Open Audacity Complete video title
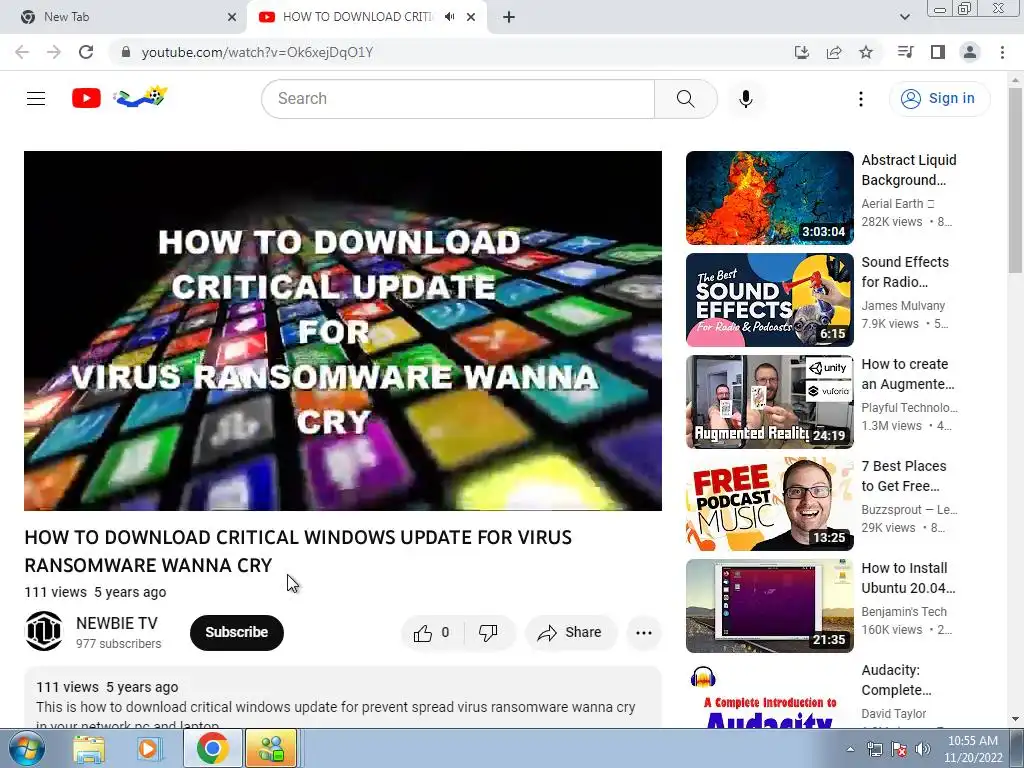The height and width of the screenshot is (768, 1024). (896, 680)
